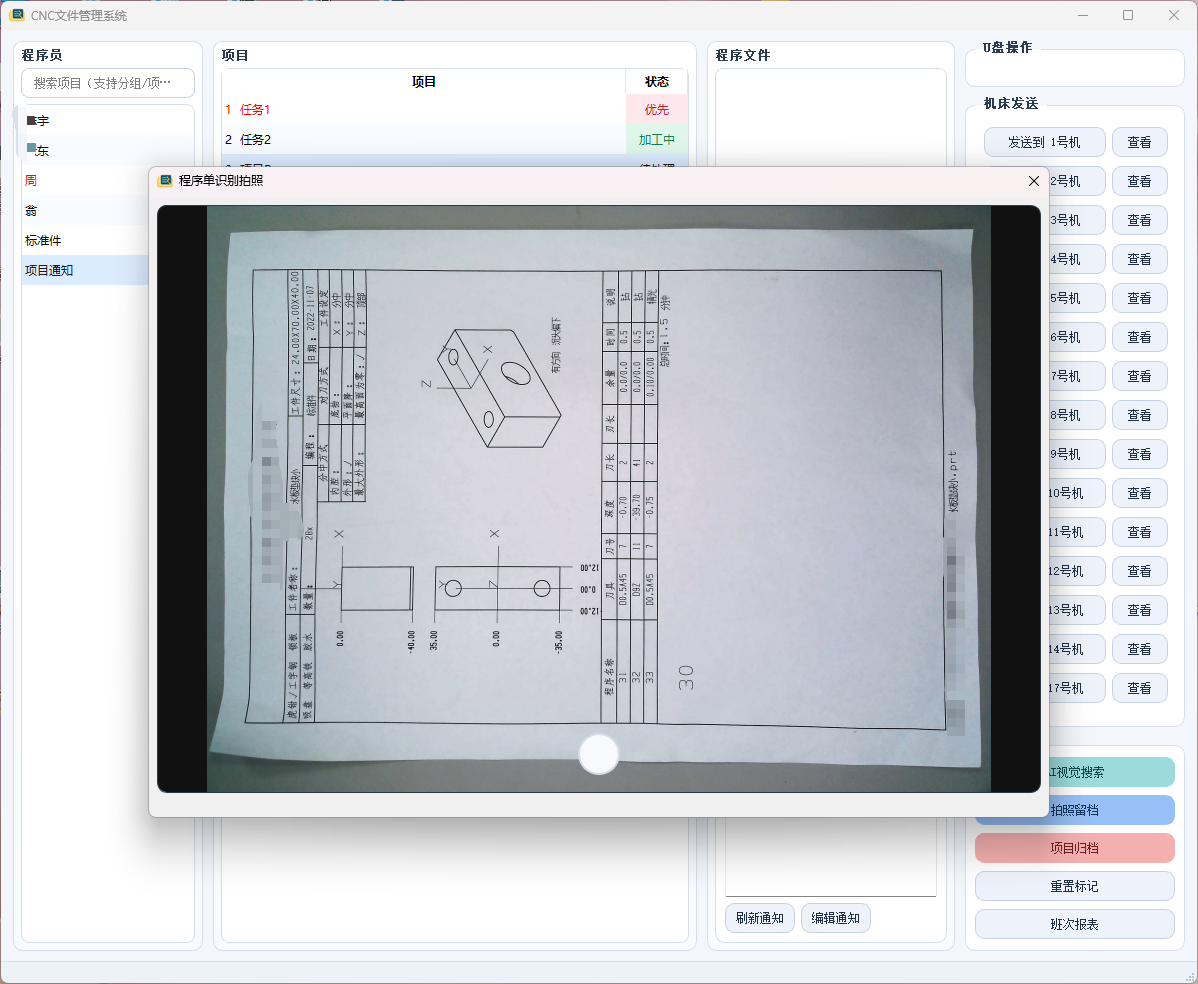
Task: Click the CNC文件管理系统 app icon in title bar
Action: [x=17, y=15]
